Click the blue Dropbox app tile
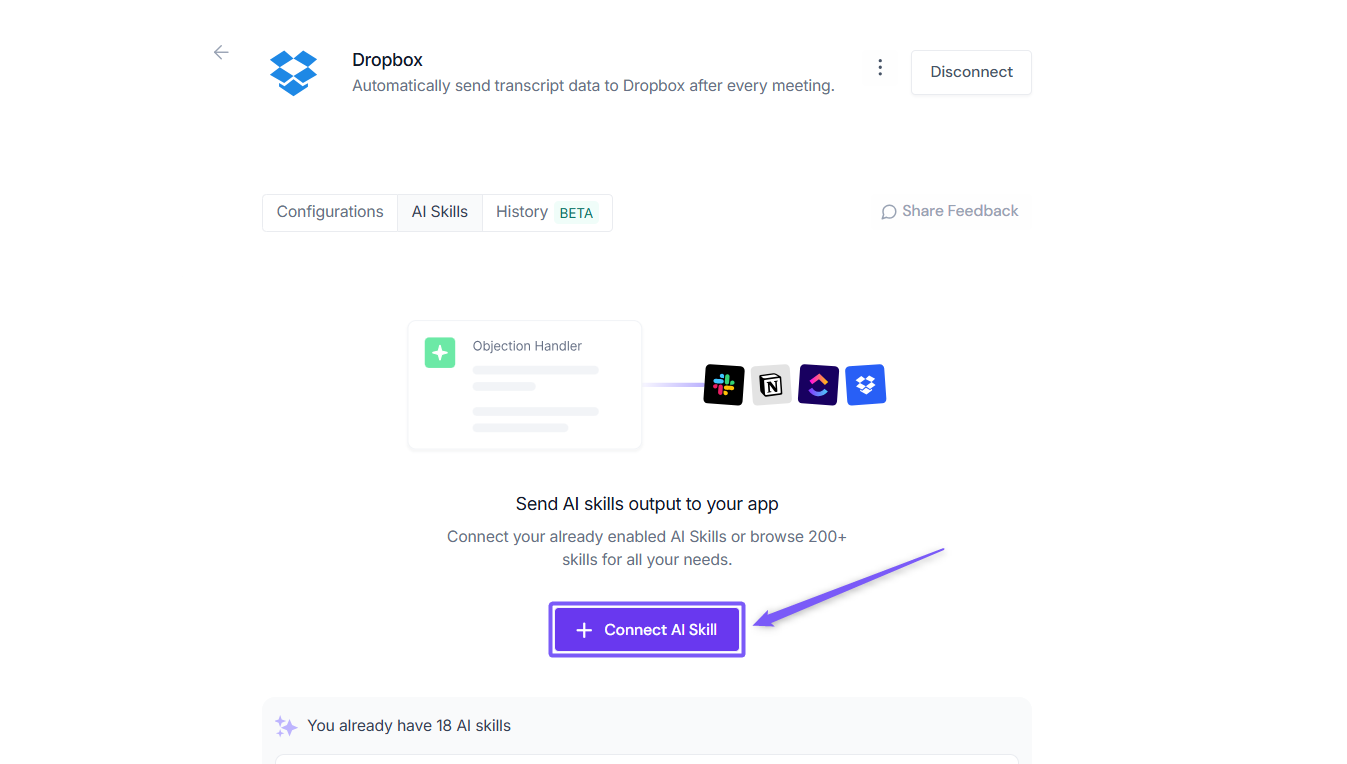Screen dimensions: 1347x764 (866, 385)
